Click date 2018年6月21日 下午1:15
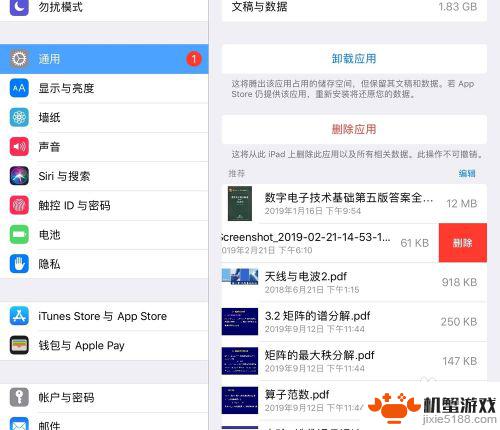This screenshot has width=500, height=430. click(312, 290)
